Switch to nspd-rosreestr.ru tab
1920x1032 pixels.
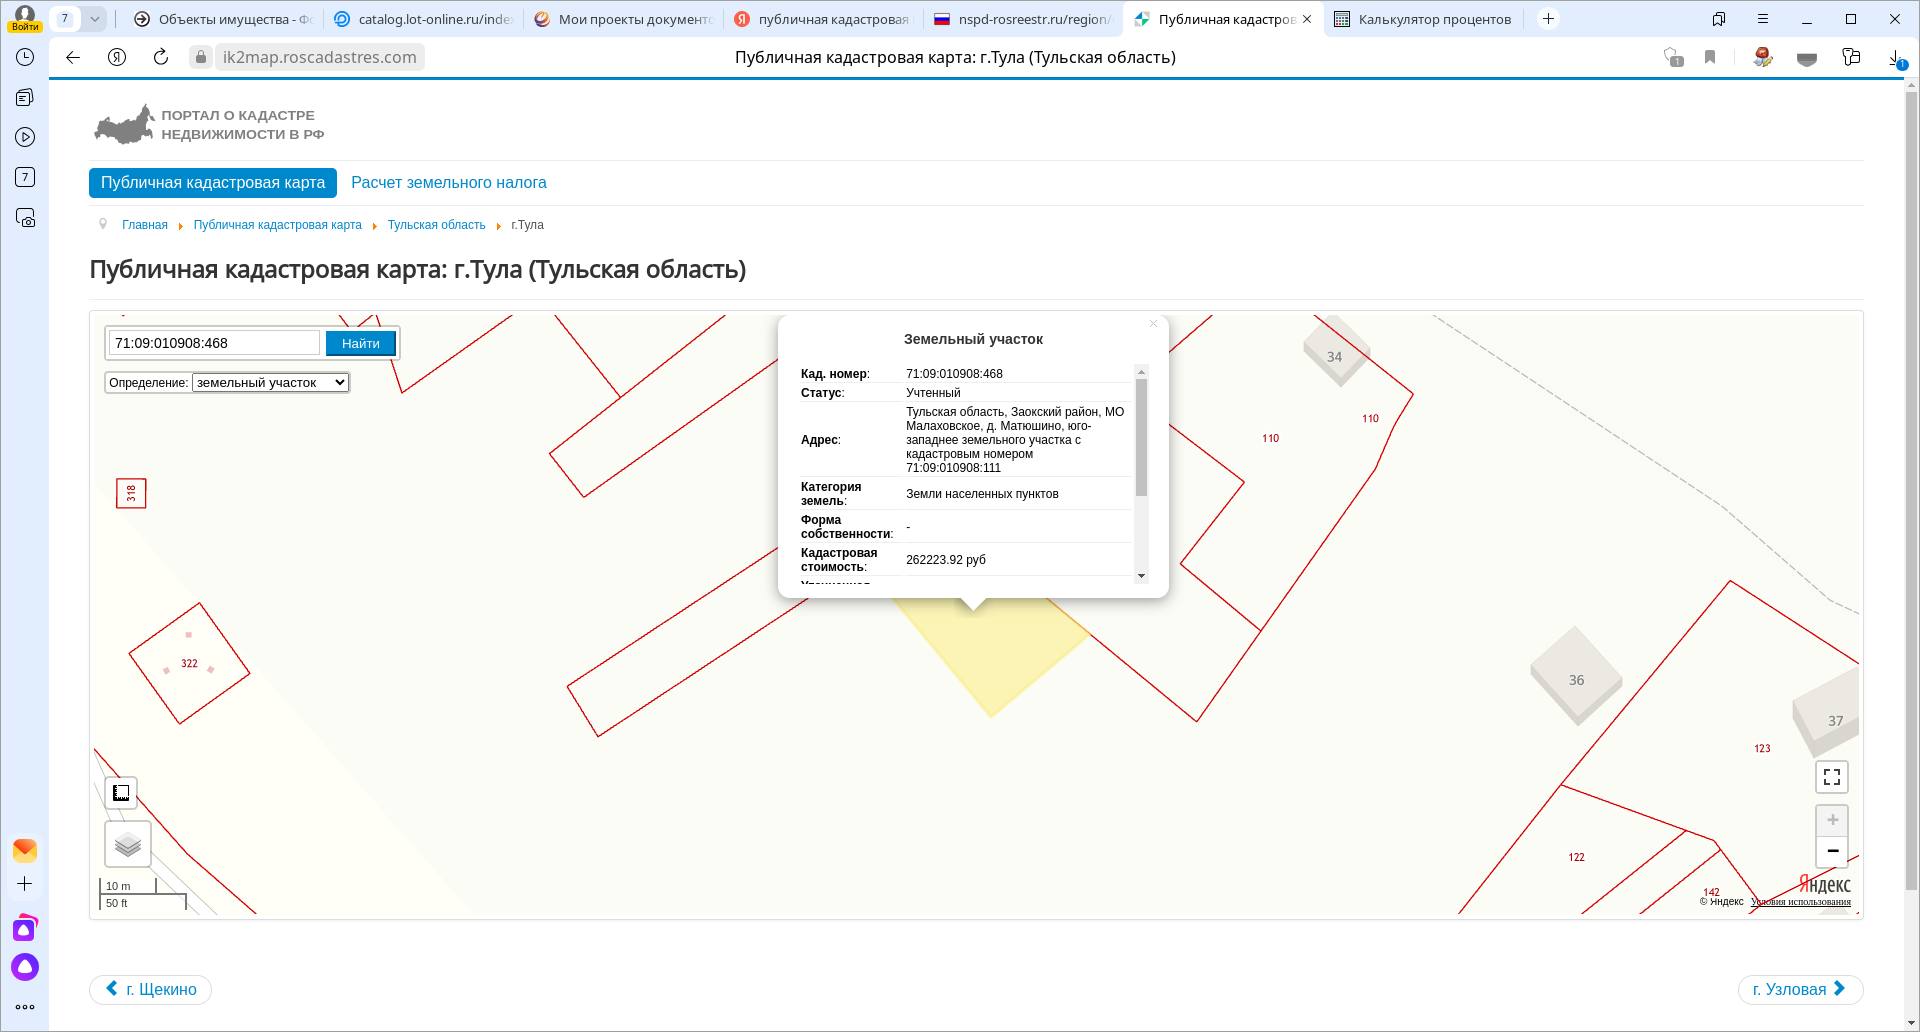tap(1023, 19)
